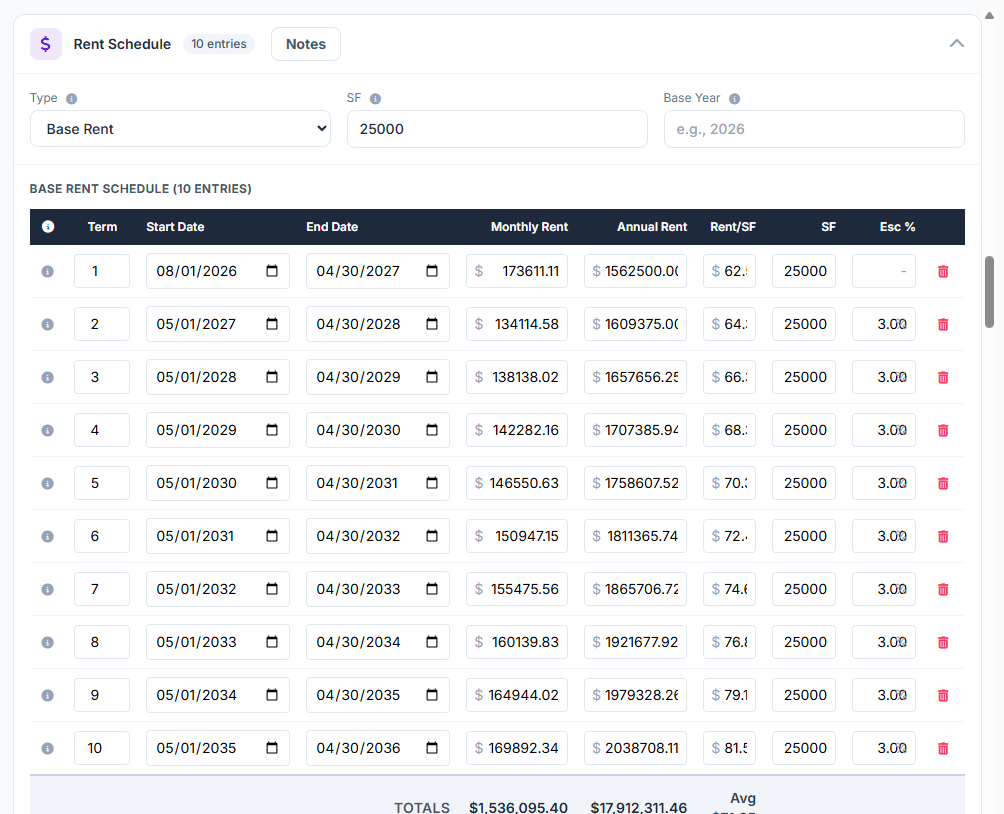Click info icon beside term 3 row
The width and height of the screenshot is (1004, 814).
click(47, 377)
